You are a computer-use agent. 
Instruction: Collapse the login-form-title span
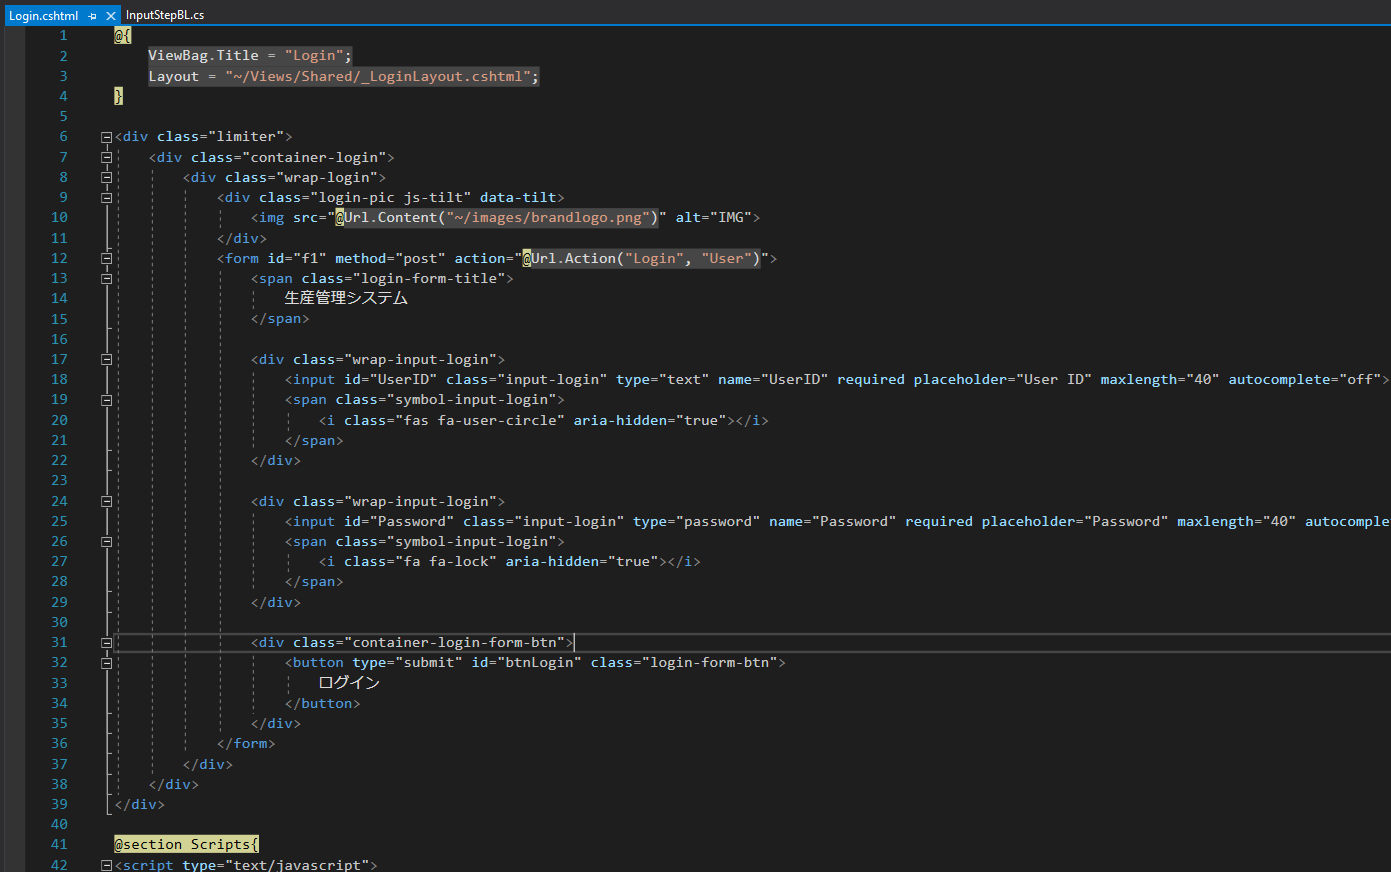coord(106,278)
